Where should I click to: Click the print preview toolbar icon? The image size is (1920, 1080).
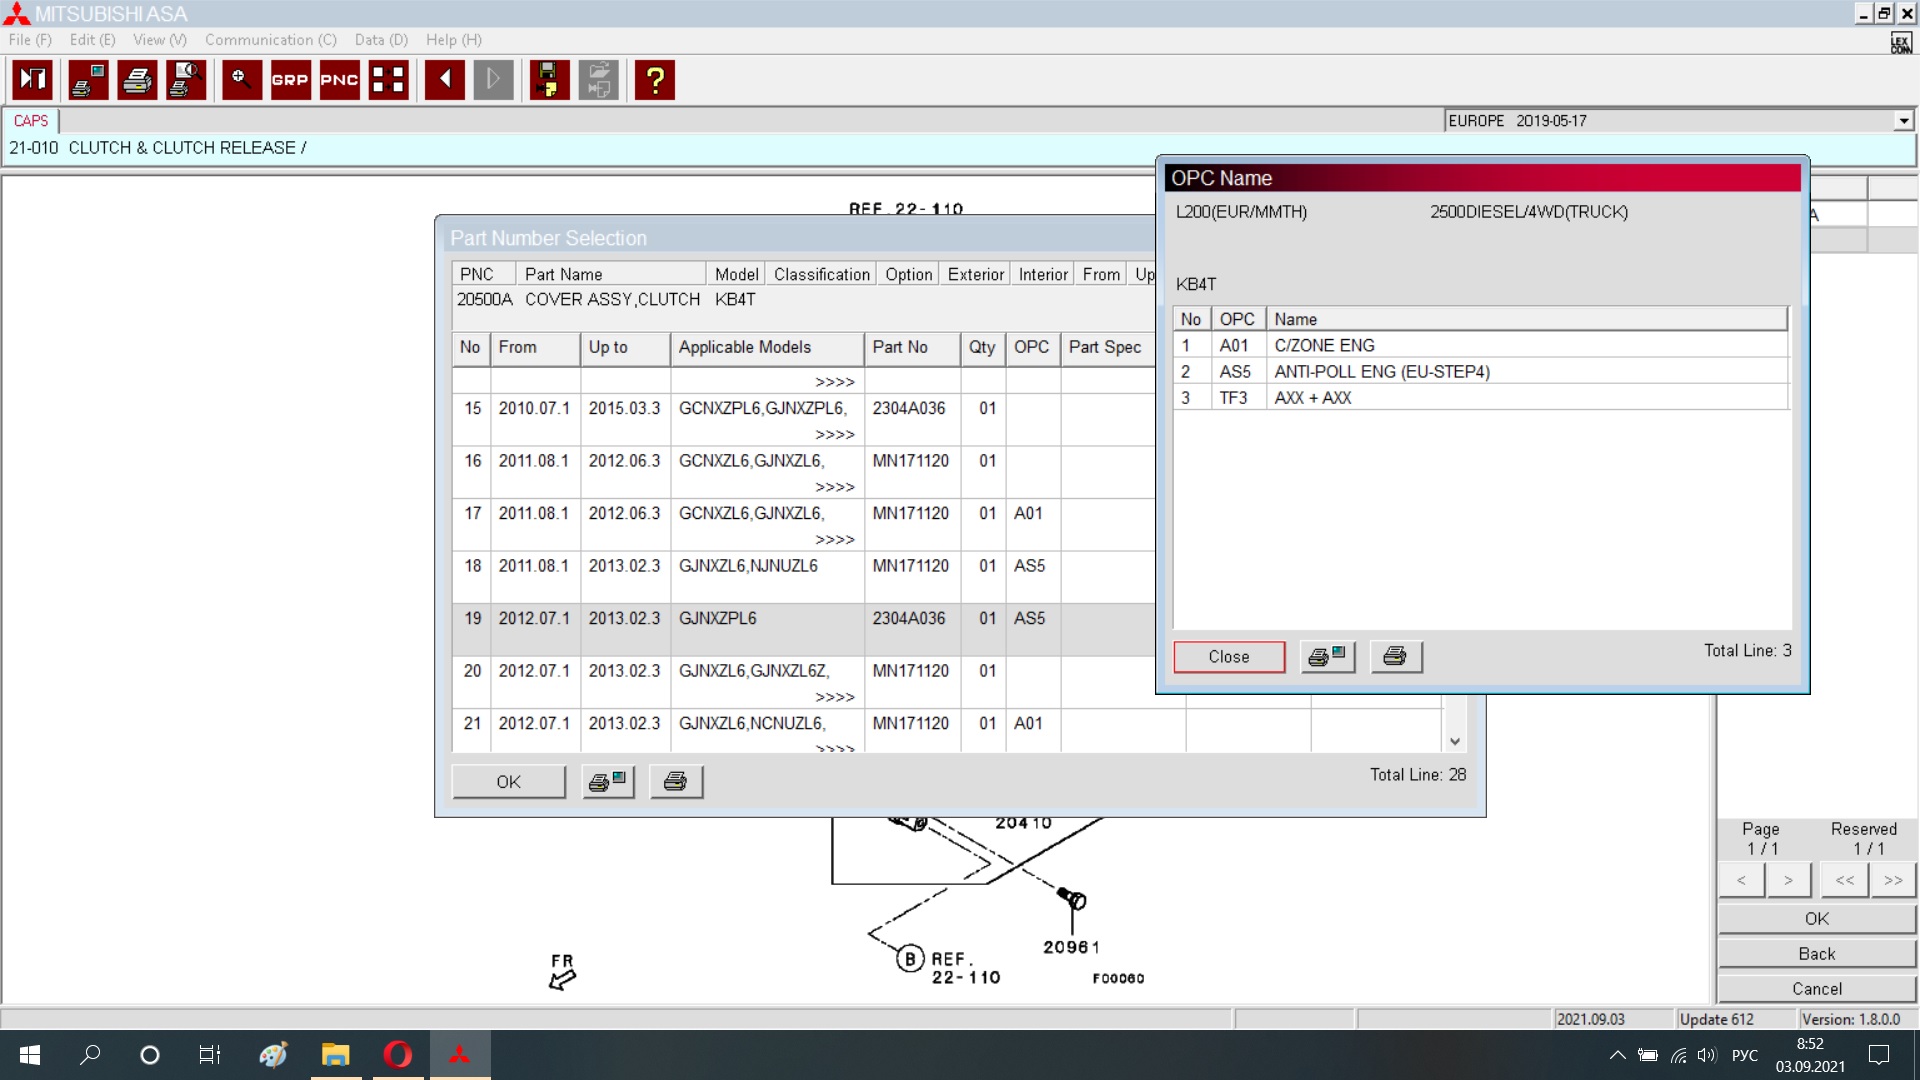click(x=186, y=80)
